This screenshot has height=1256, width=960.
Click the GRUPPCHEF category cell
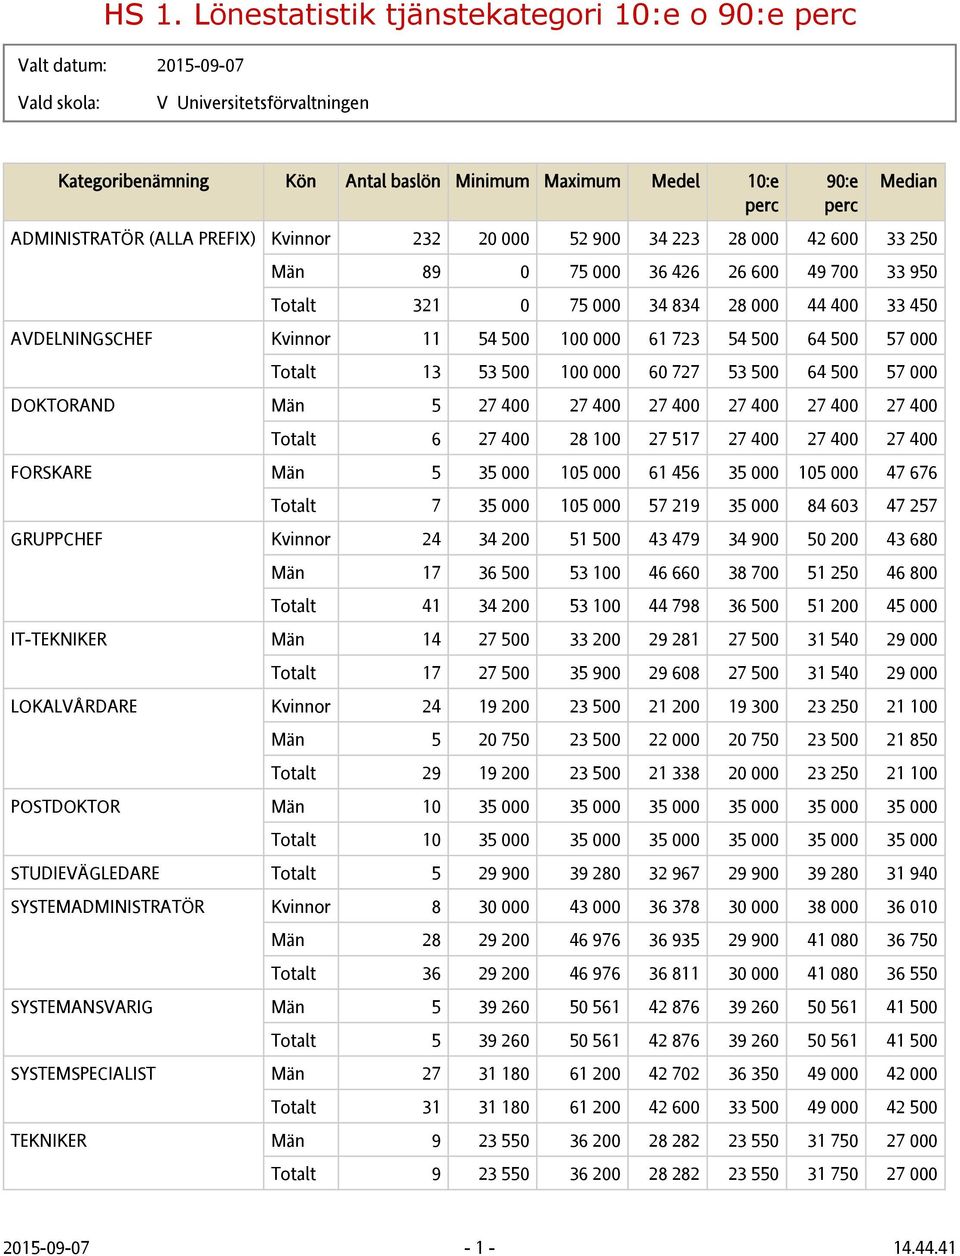point(57,539)
